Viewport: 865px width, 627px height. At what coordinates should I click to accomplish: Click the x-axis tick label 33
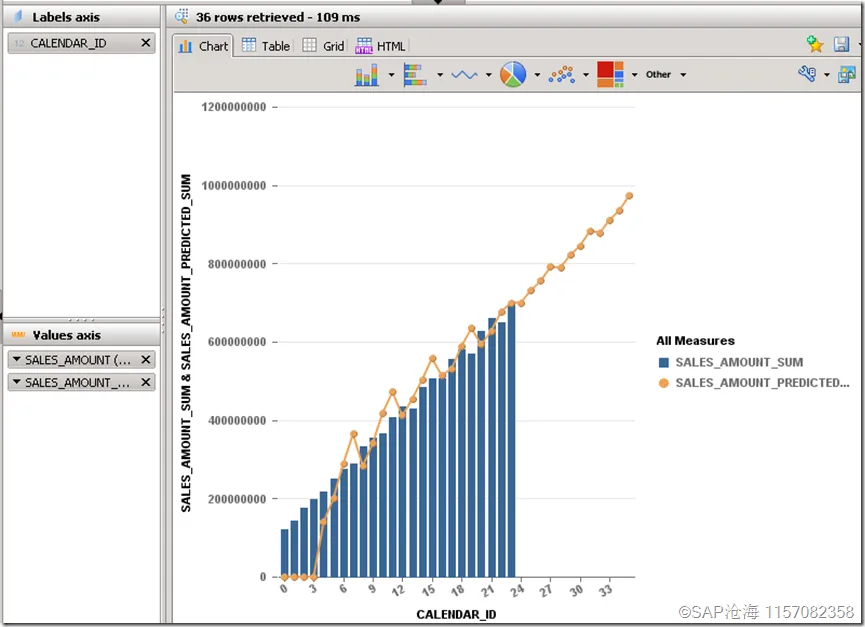(x=606, y=591)
